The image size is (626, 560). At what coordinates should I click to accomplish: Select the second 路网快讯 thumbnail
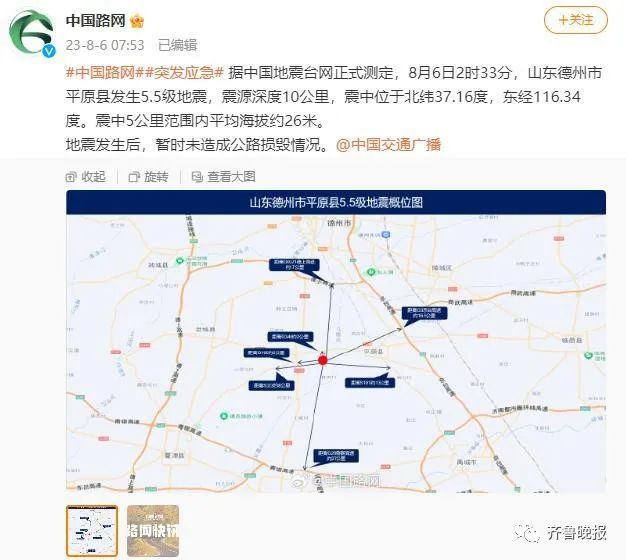153,531
